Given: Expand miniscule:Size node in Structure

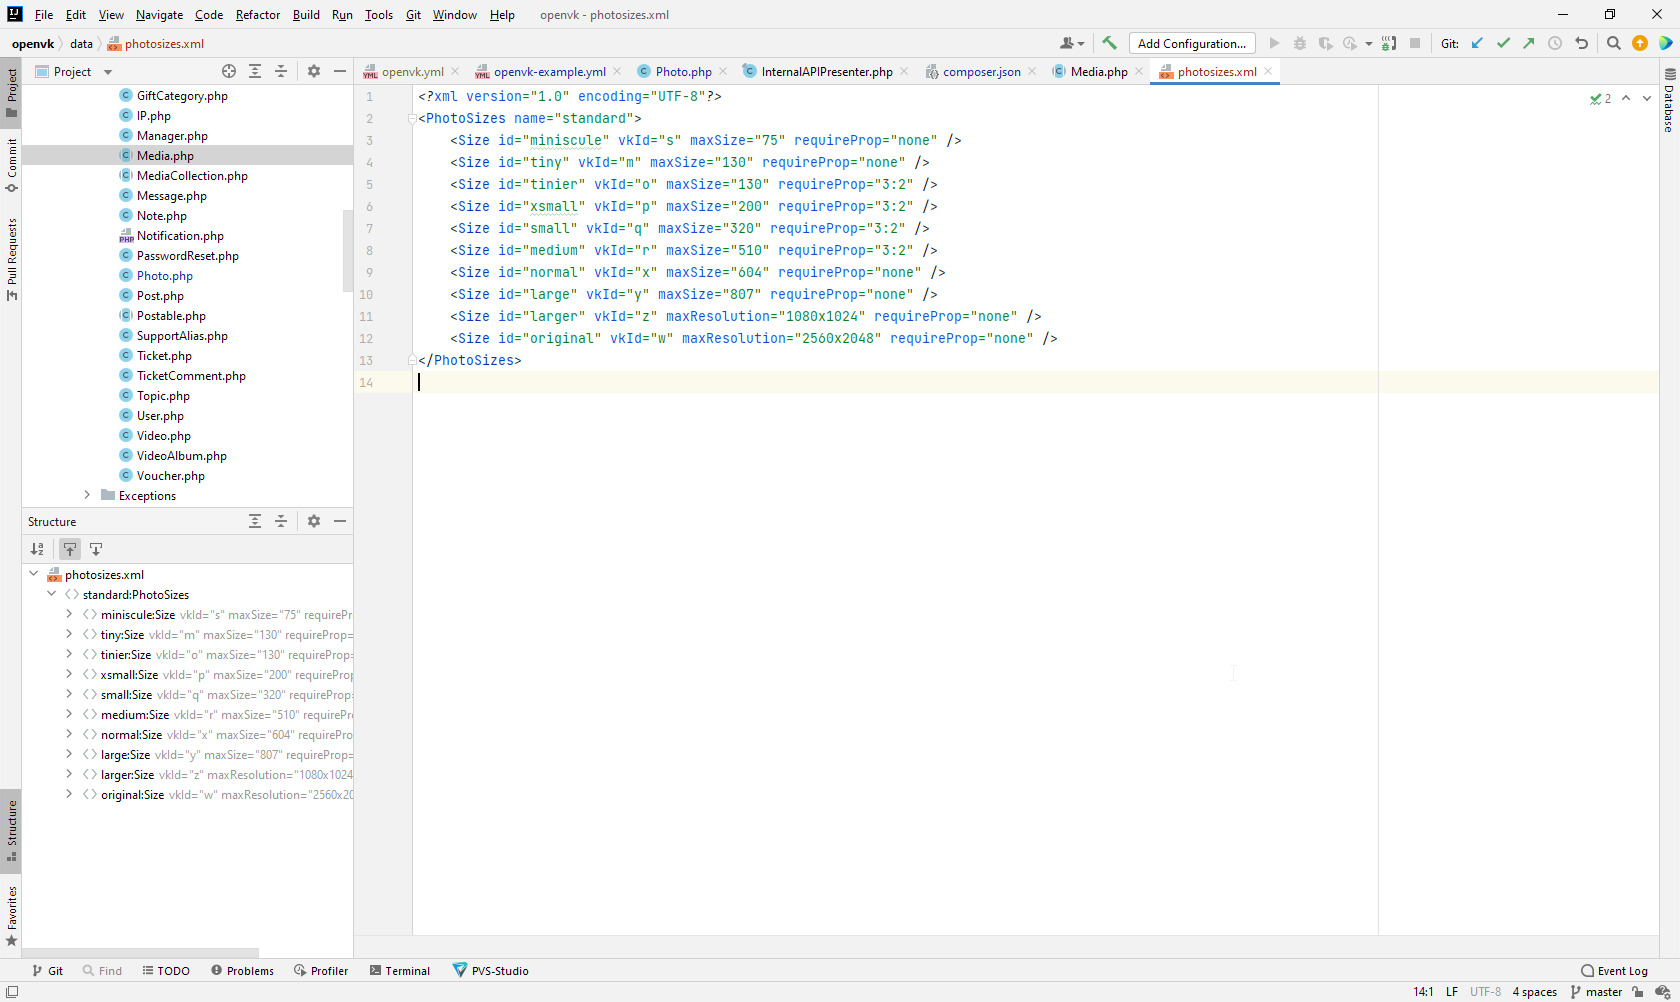Looking at the screenshot, I should [x=69, y=614].
